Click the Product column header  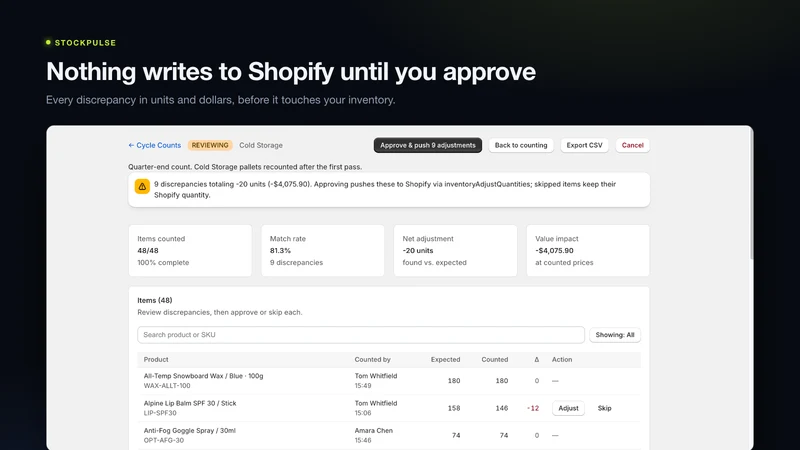156,360
